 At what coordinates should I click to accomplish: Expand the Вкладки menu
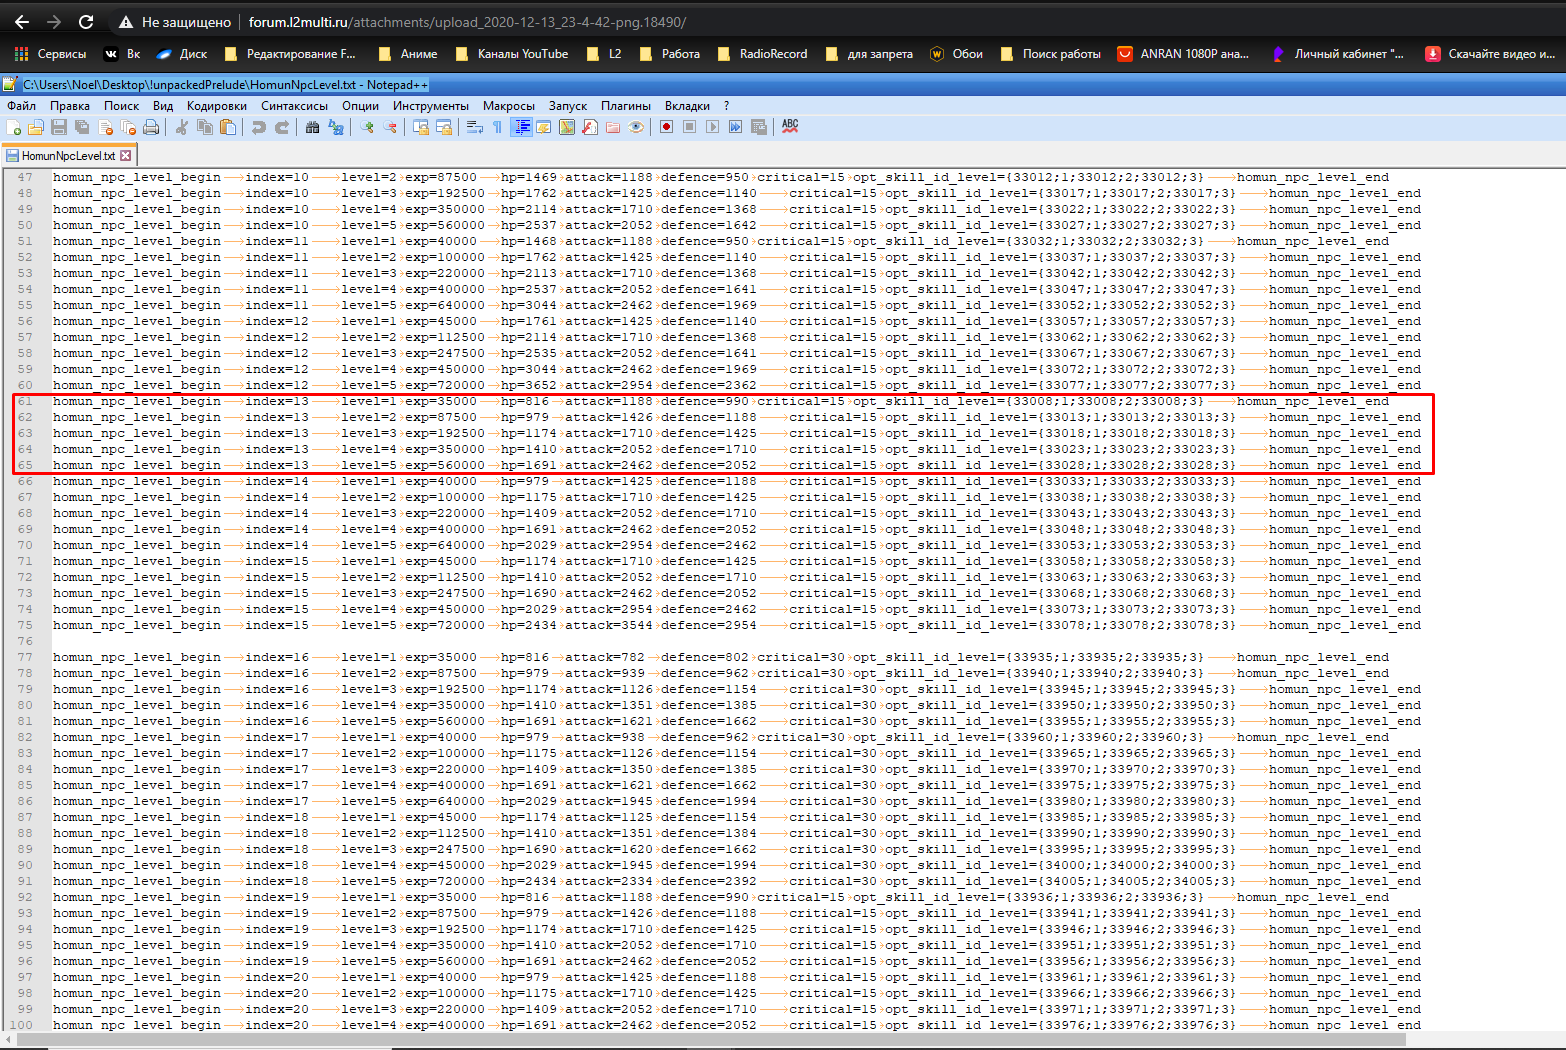tap(688, 105)
